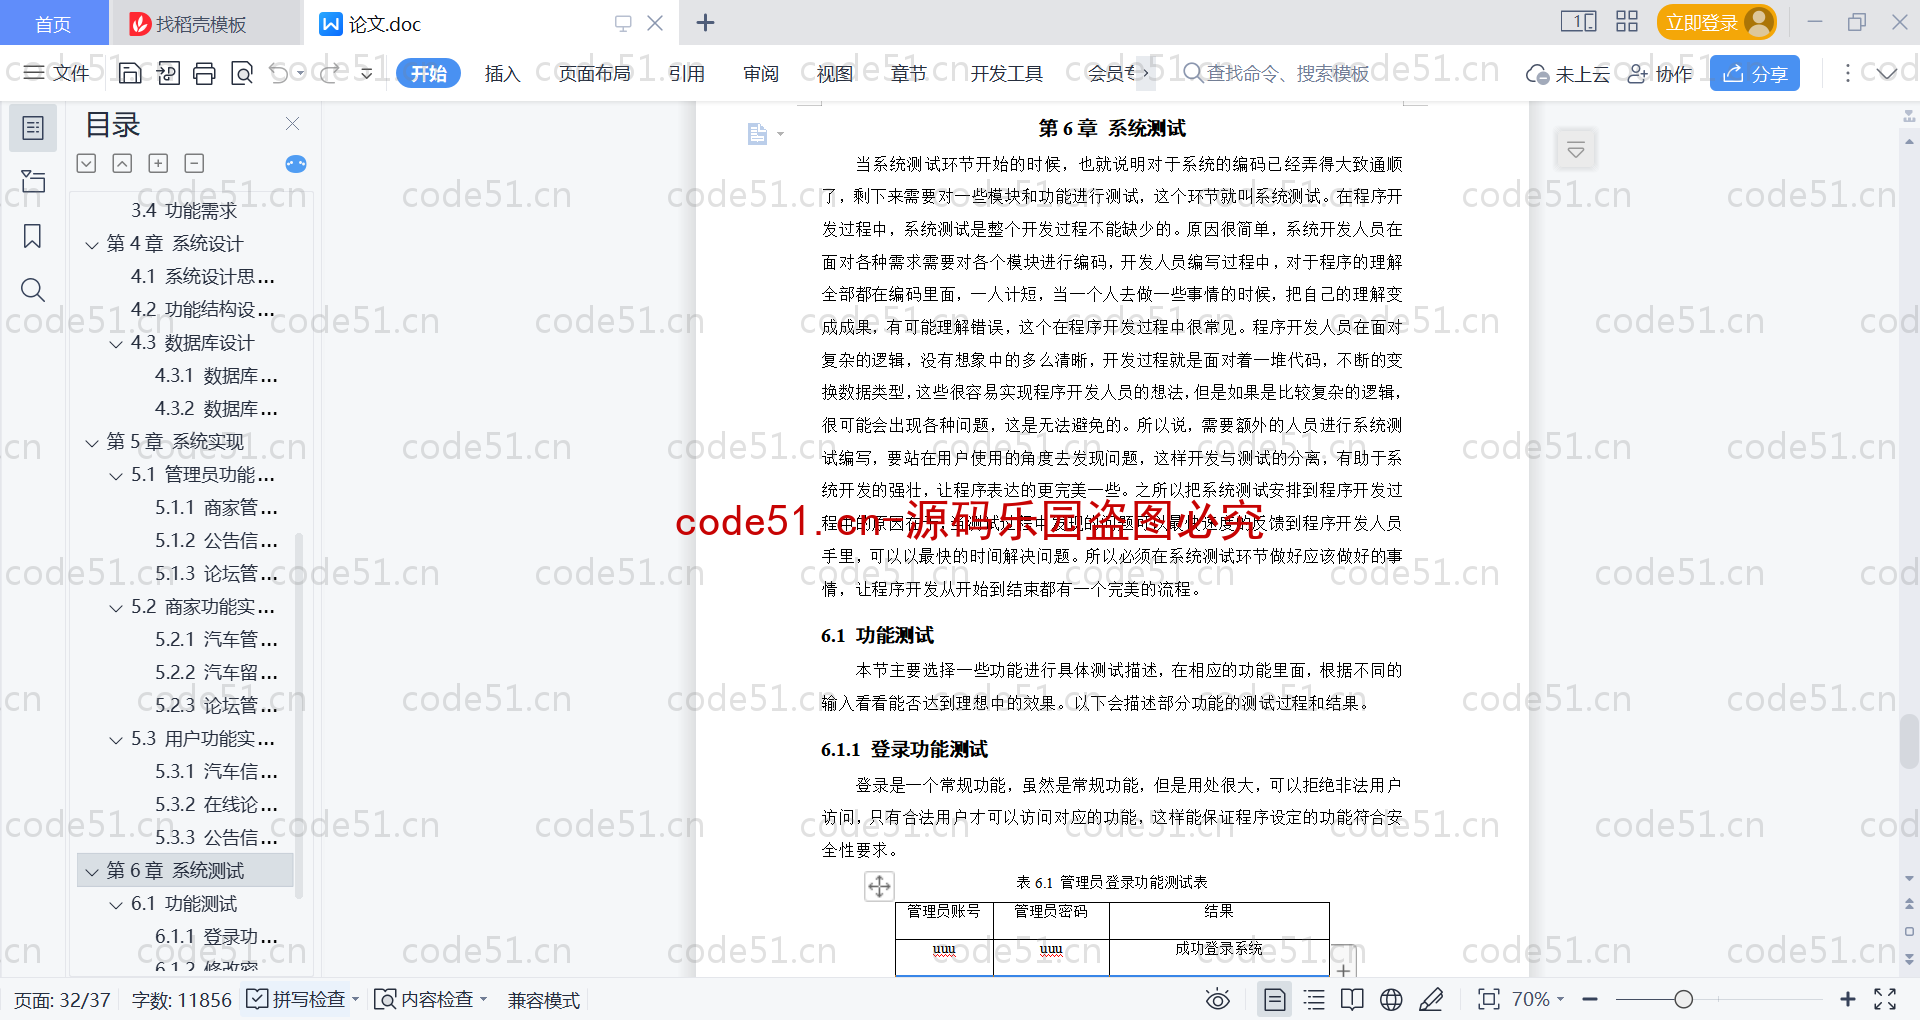Image resolution: width=1920 pixels, height=1020 pixels.
Task: Select the 引用 ribbon tab
Action: (x=686, y=73)
